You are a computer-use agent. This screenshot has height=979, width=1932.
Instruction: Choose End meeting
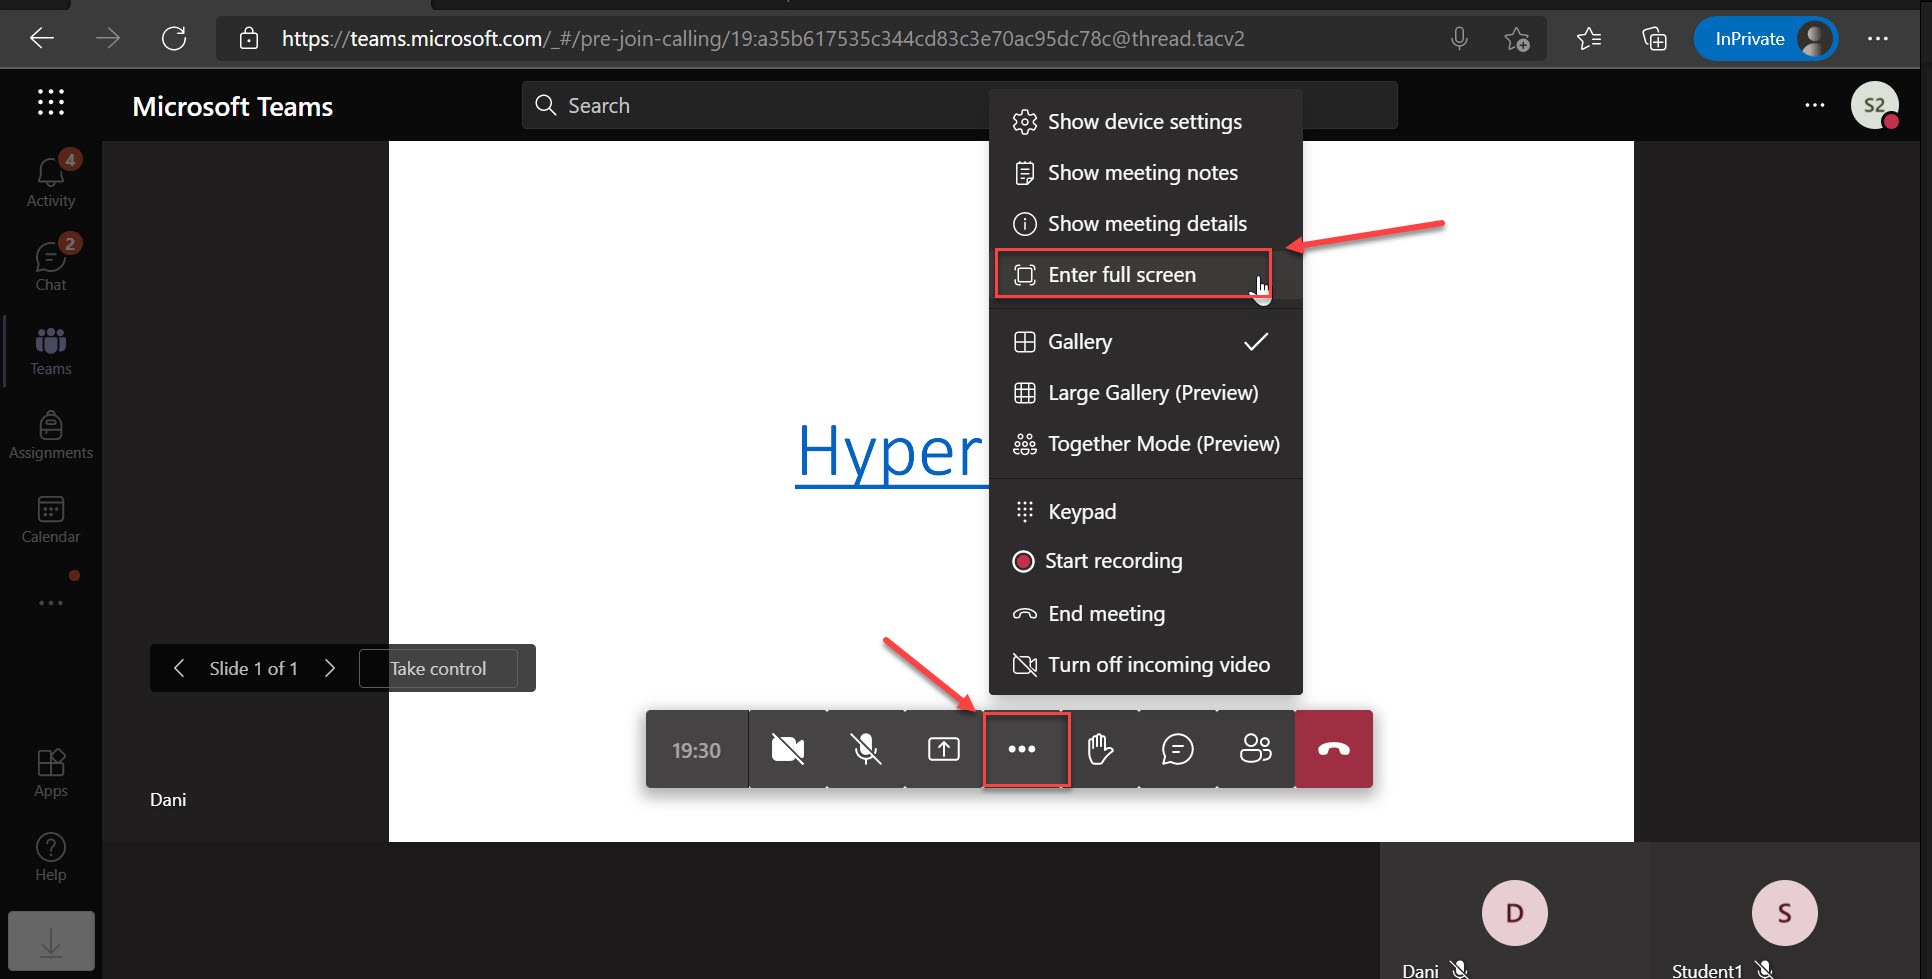click(x=1145, y=614)
